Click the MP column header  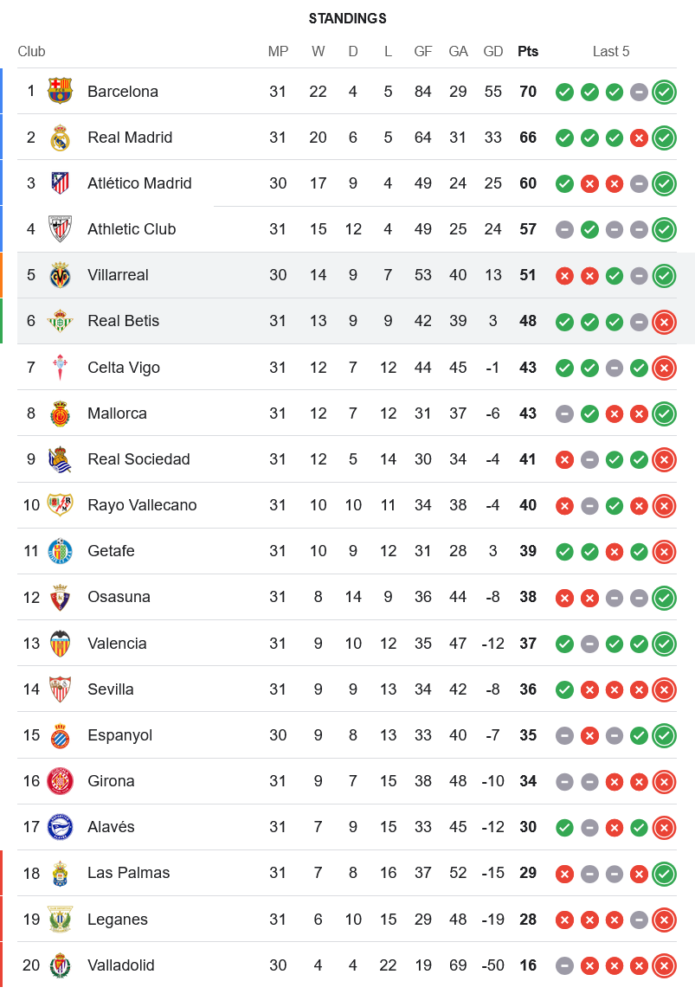click(278, 51)
